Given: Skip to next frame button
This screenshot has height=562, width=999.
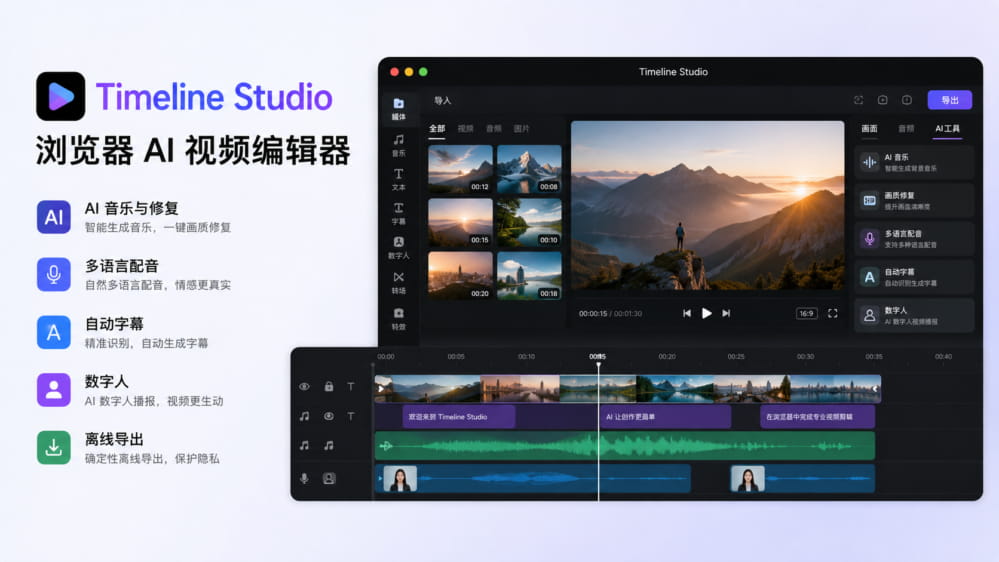Looking at the screenshot, I should pyautogui.click(x=726, y=313).
